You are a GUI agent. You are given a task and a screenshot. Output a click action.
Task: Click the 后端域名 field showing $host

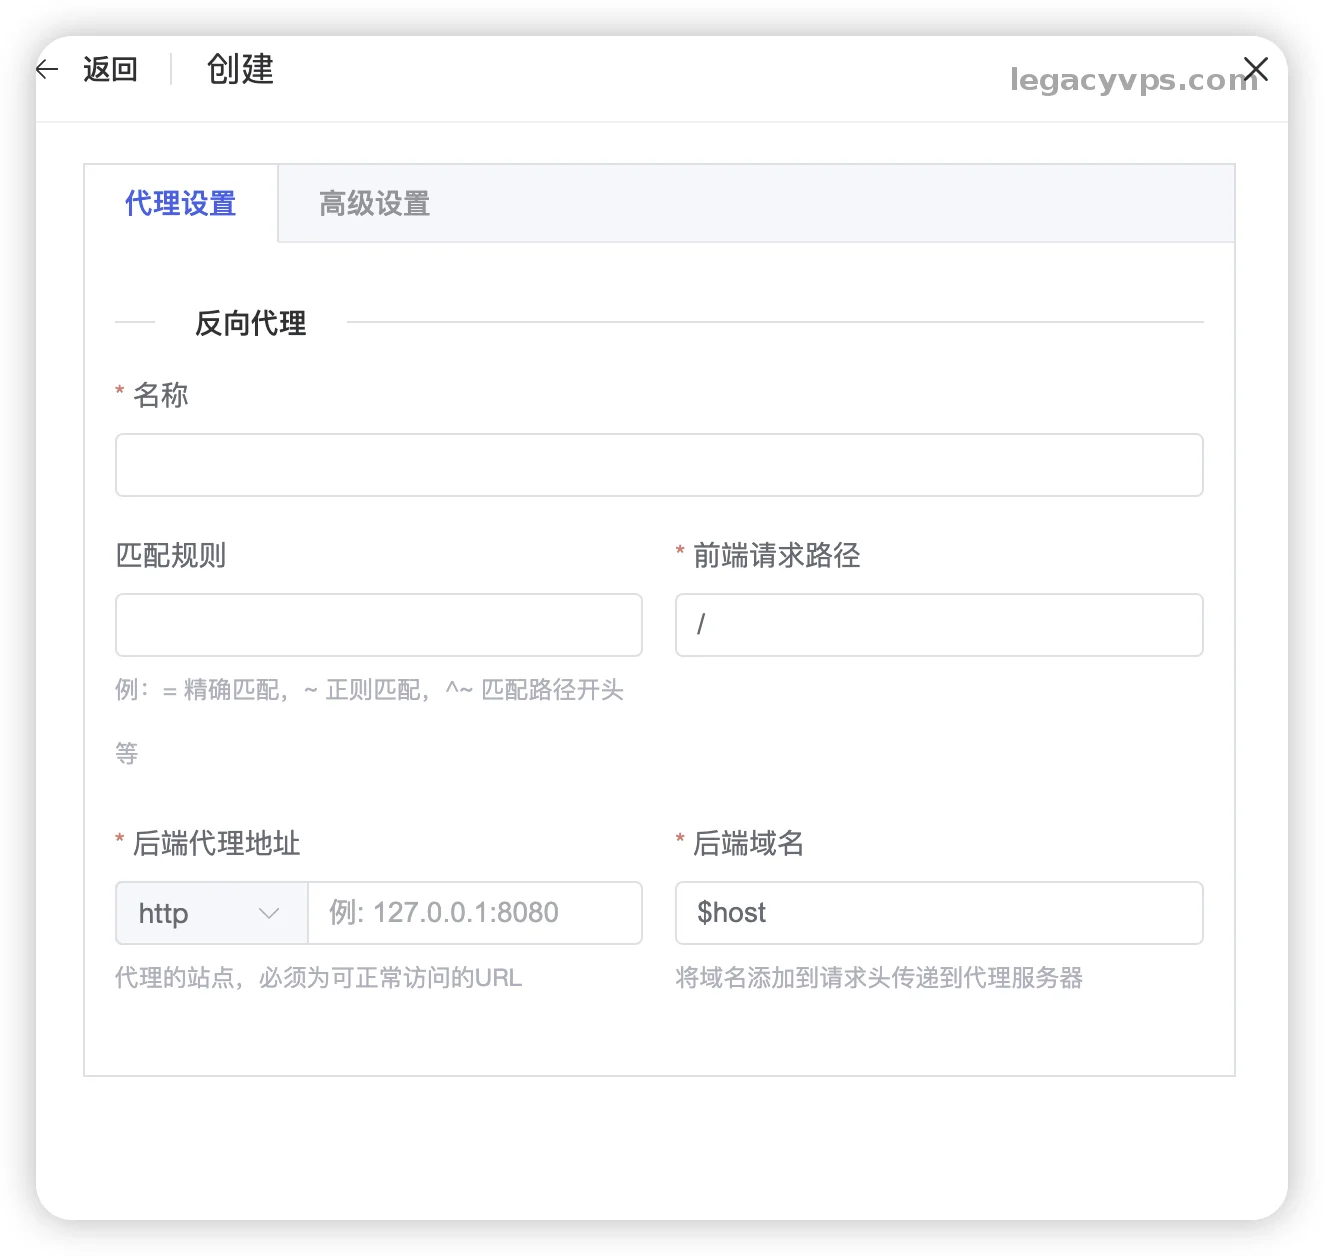tap(938, 913)
